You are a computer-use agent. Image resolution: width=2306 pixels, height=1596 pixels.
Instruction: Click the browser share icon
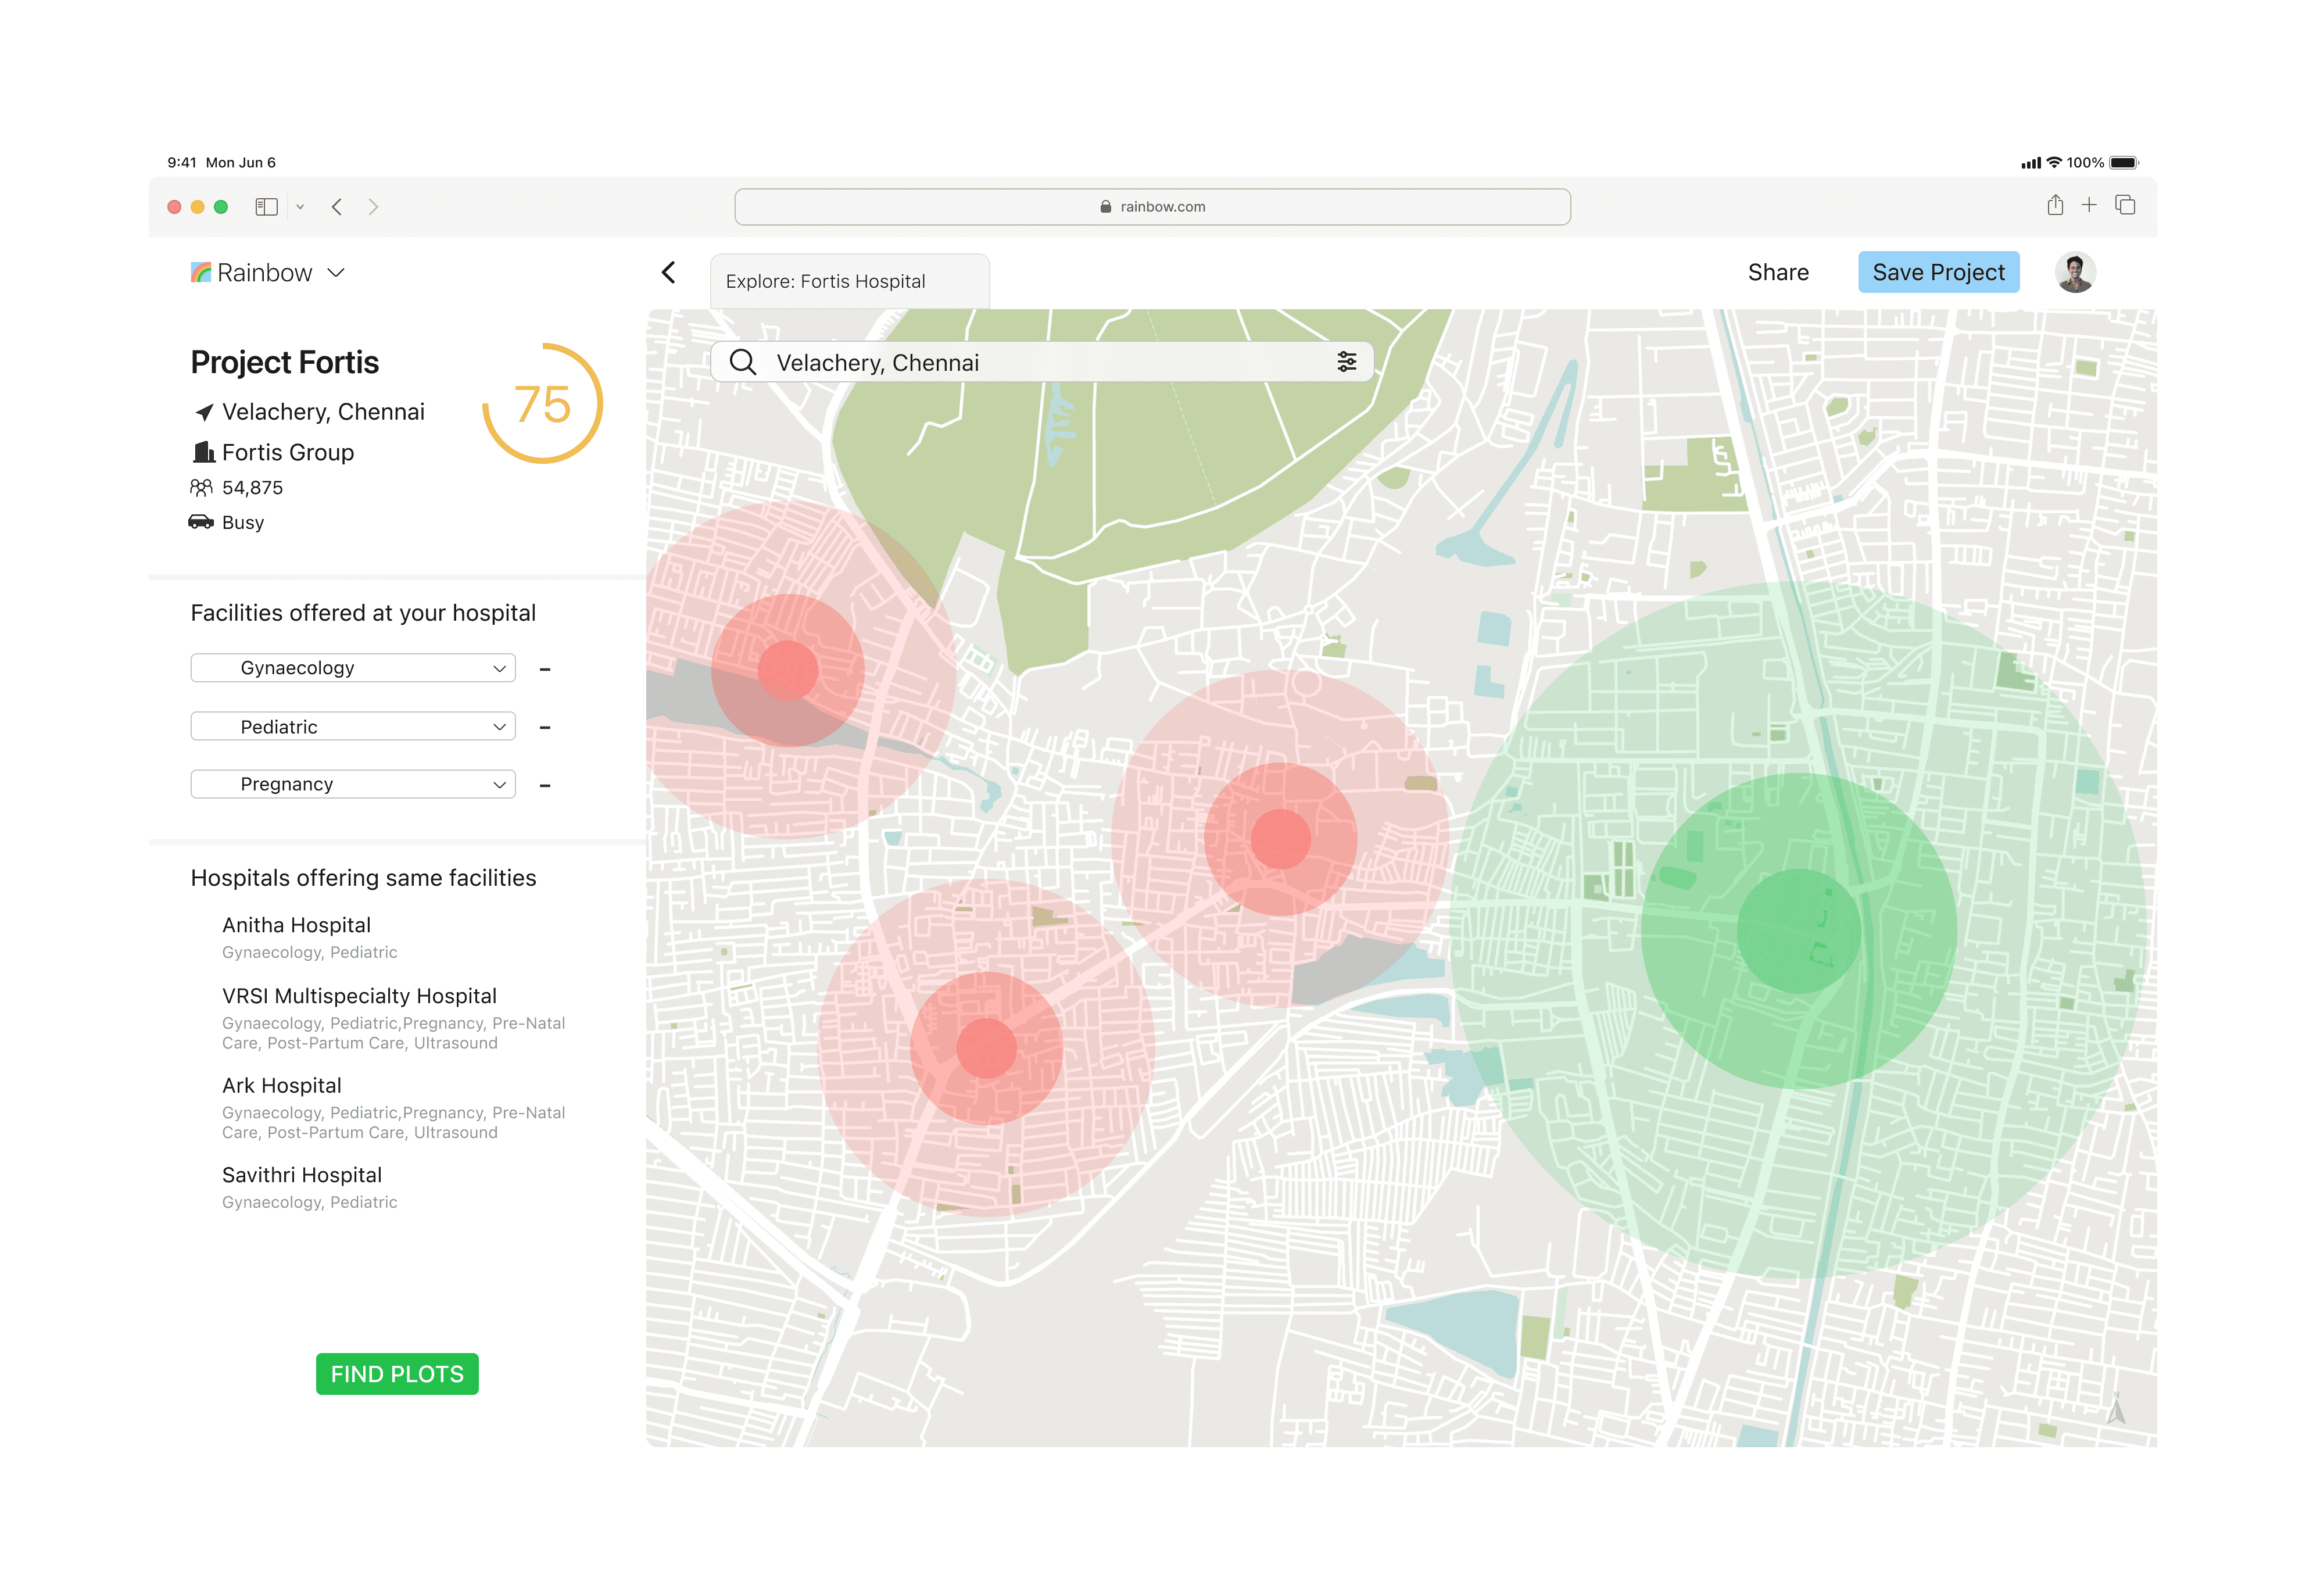tap(2054, 206)
